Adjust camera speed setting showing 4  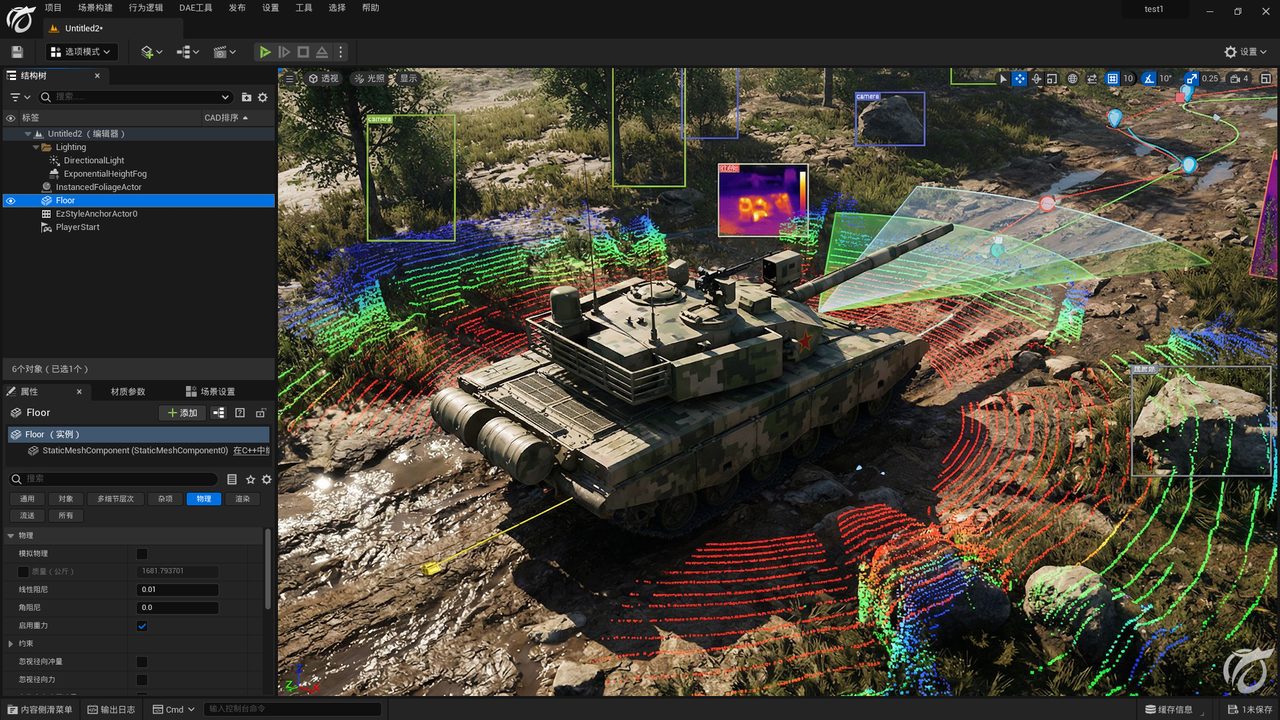[x=1239, y=78]
